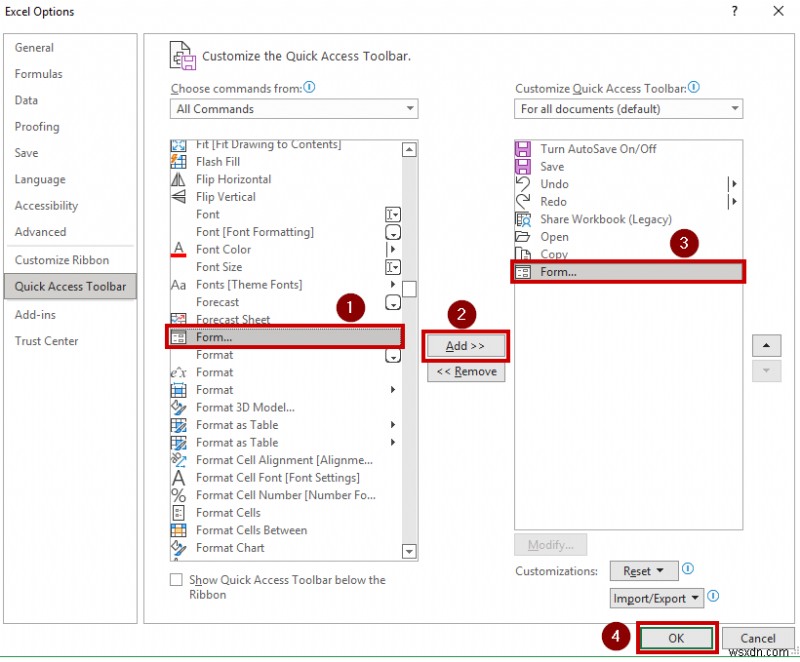Click the Flip Horizontal icon
Image resolution: width=800 pixels, height=662 pixels.
point(181,179)
